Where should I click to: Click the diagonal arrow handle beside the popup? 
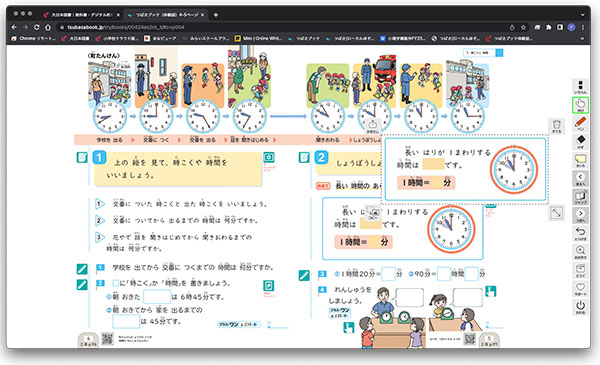point(557,212)
